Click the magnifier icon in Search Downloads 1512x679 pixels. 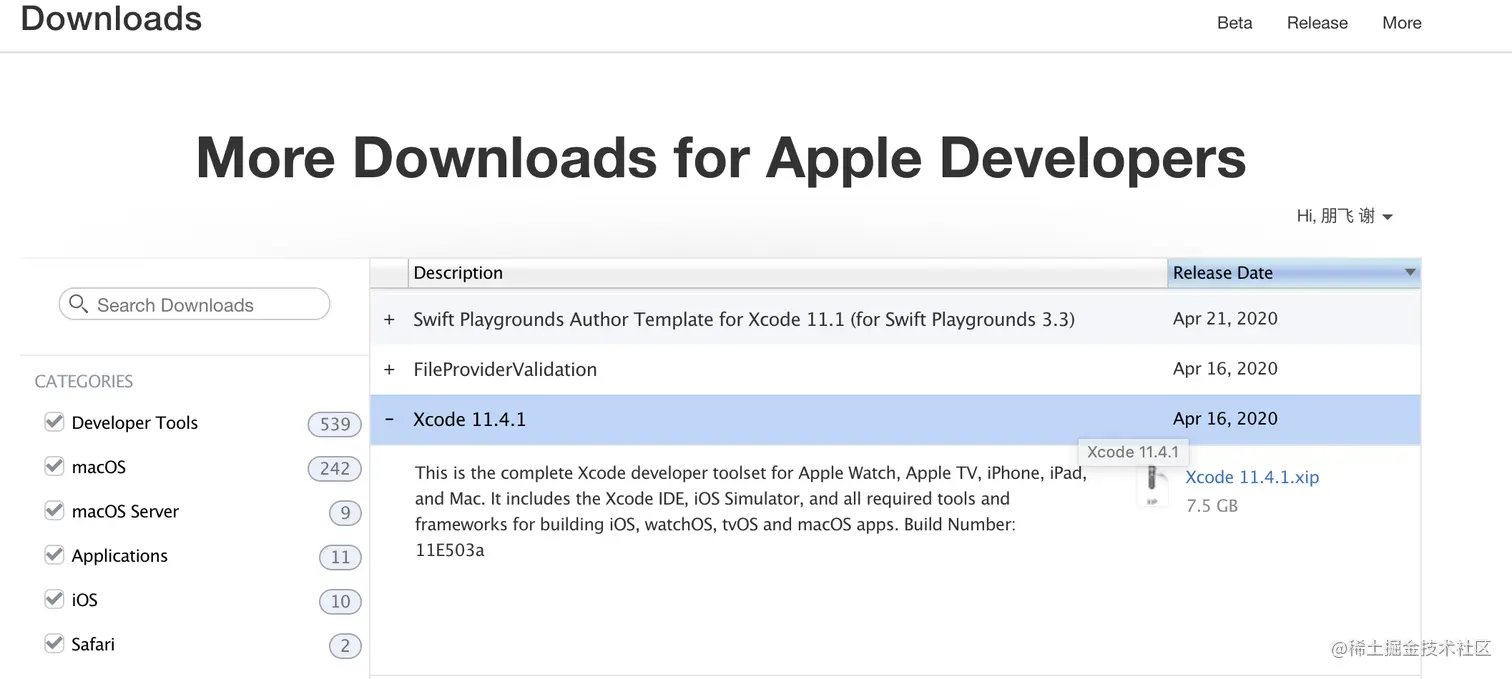[x=78, y=304]
